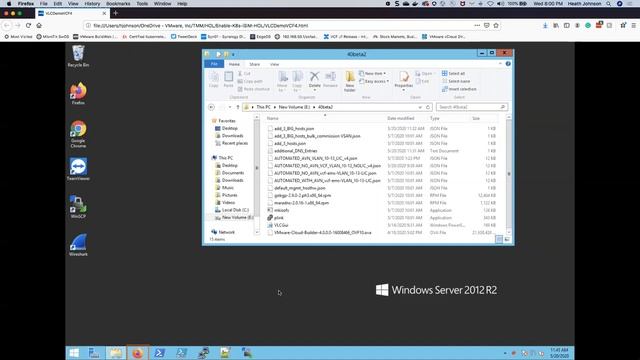This screenshot has width=640, height=360.
Task: Open the Recycle Bin desktop icon
Action: click(78, 56)
